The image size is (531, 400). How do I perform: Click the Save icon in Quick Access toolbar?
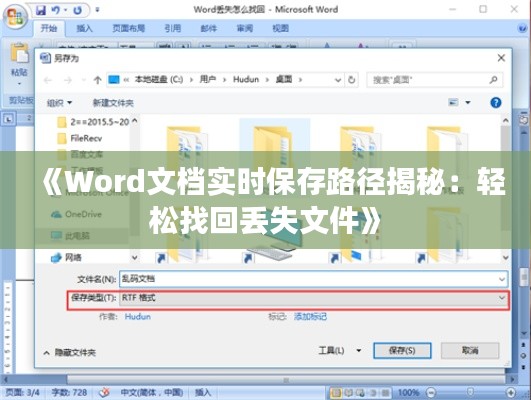(41, 10)
